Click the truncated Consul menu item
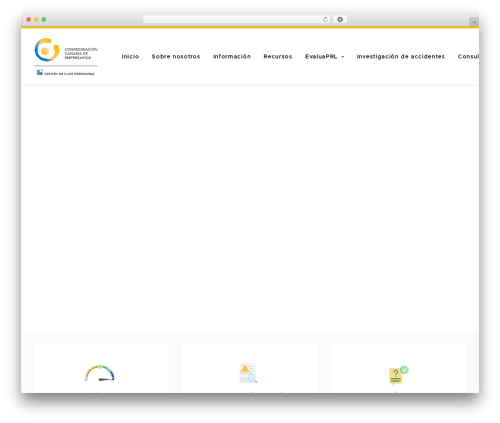The height and width of the screenshot is (423, 500). click(468, 57)
